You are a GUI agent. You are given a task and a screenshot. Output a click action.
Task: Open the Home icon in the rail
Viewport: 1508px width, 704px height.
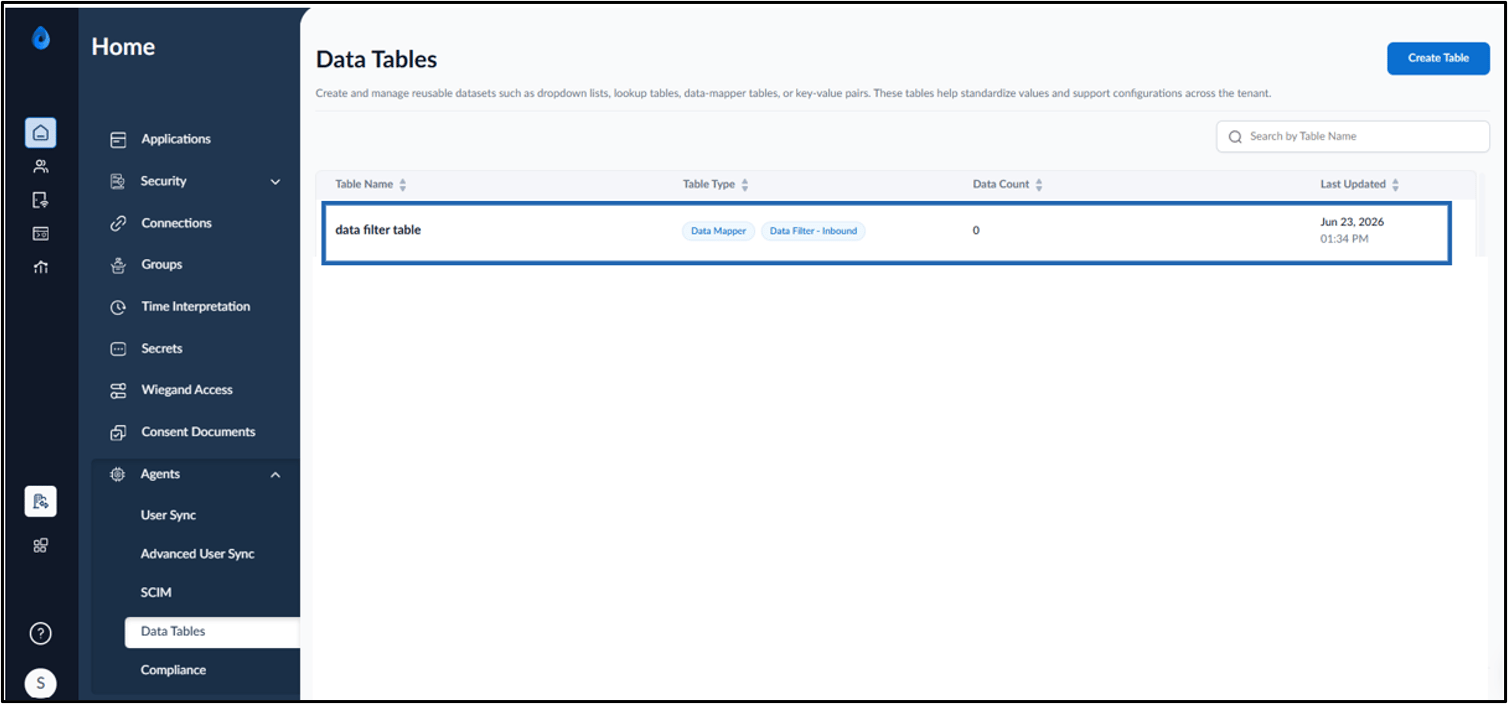(41, 133)
